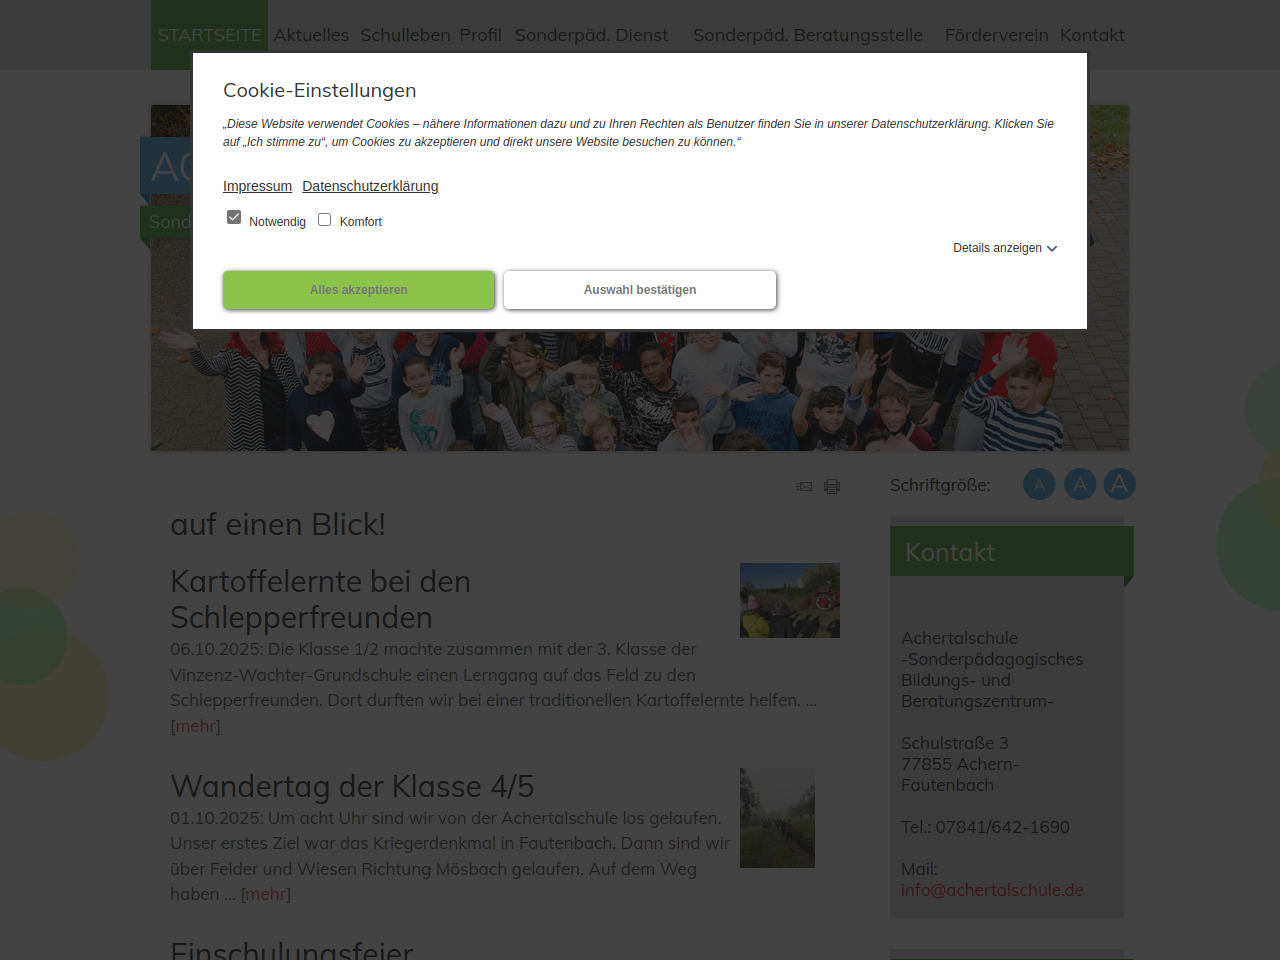
Task: Enable the Komfort cookie checkbox
Action: coord(324,220)
